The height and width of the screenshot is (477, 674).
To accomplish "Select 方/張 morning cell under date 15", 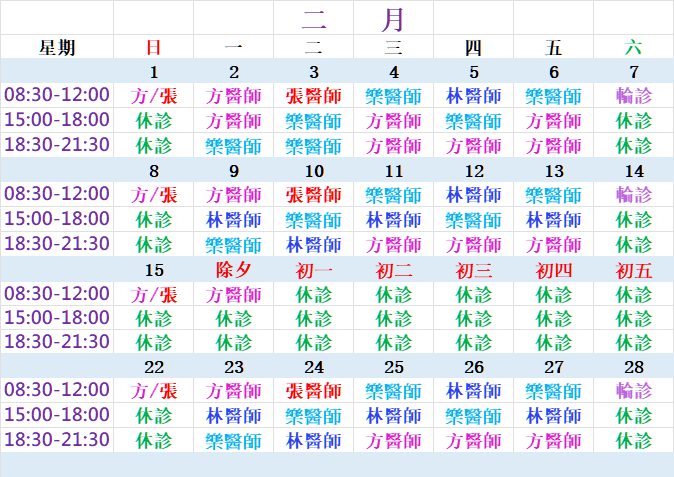I will coord(154,294).
